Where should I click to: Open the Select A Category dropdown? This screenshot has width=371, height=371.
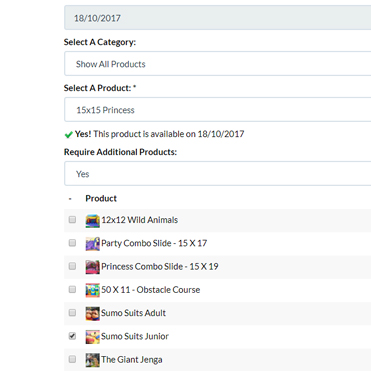click(x=218, y=64)
